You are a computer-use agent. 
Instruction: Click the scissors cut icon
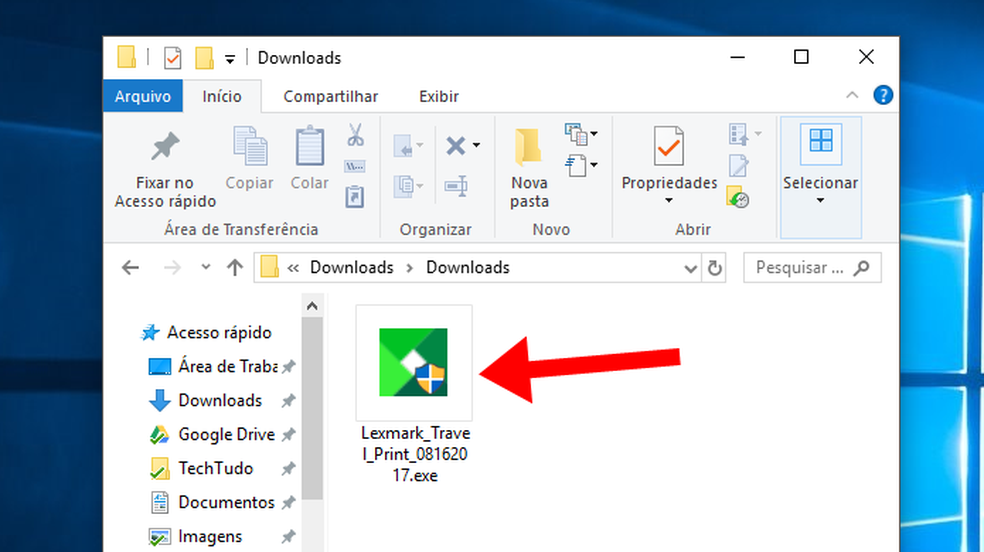click(x=355, y=134)
